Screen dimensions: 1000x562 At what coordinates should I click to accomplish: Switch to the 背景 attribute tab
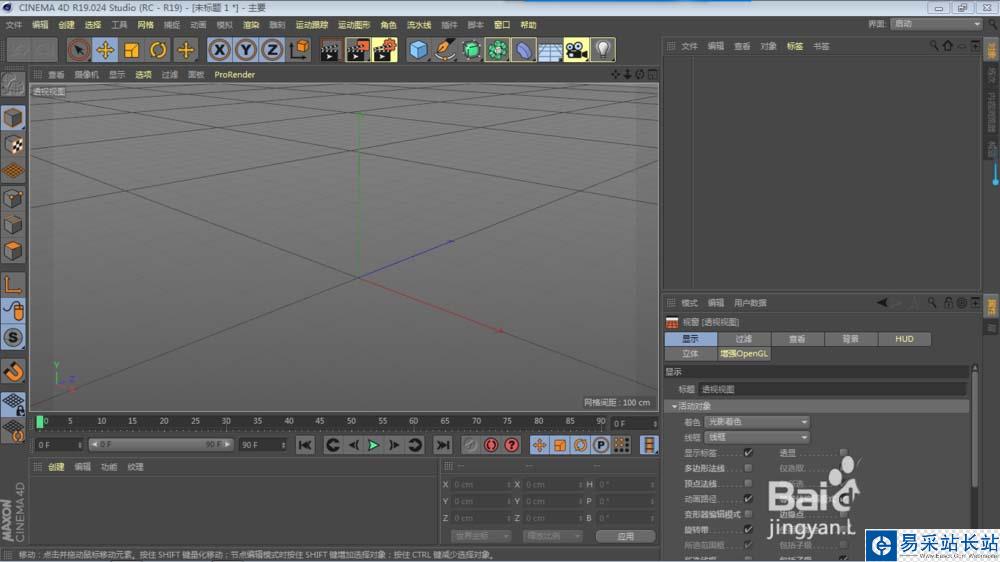851,339
